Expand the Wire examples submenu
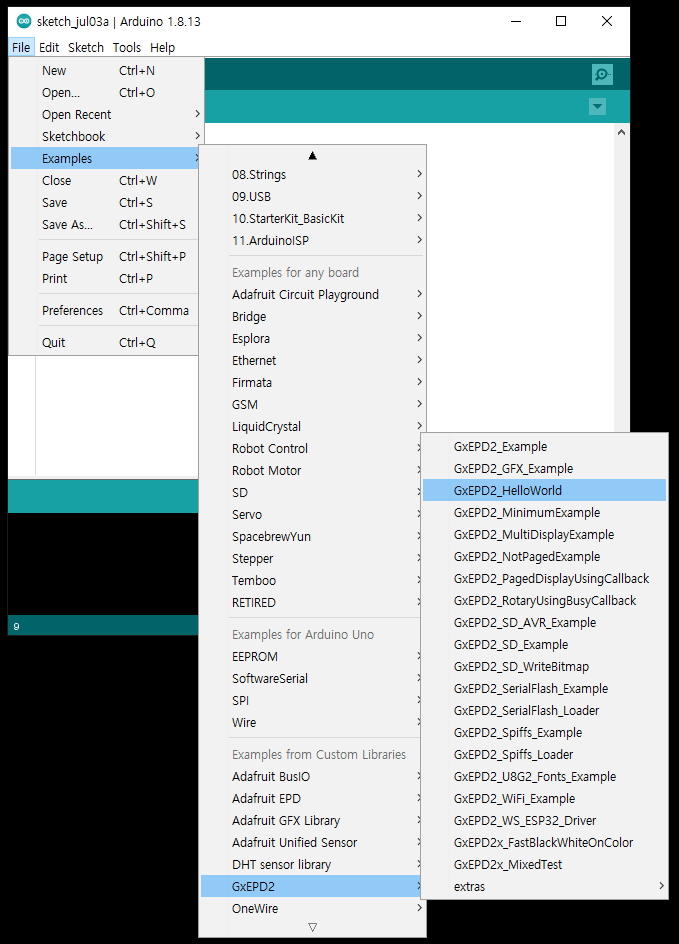This screenshot has height=944, width=679. pyautogui.click(x=311, y=722)
